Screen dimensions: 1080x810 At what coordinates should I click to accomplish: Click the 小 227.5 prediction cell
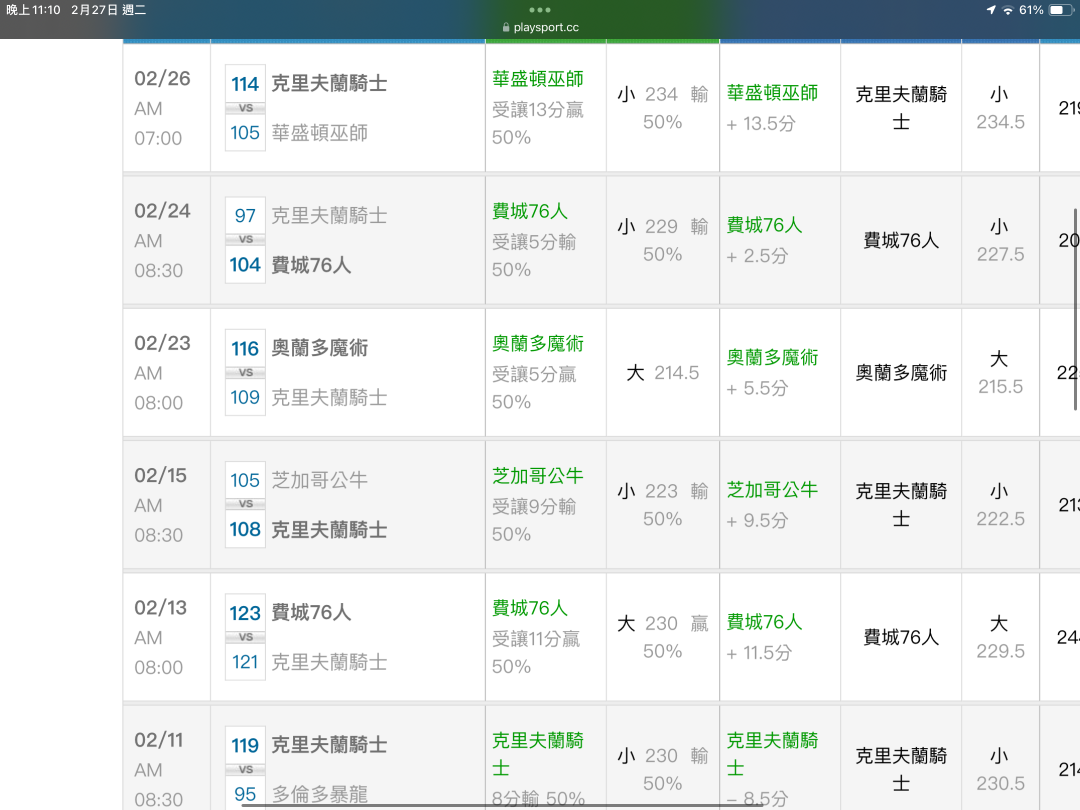tap(1000, 240)
